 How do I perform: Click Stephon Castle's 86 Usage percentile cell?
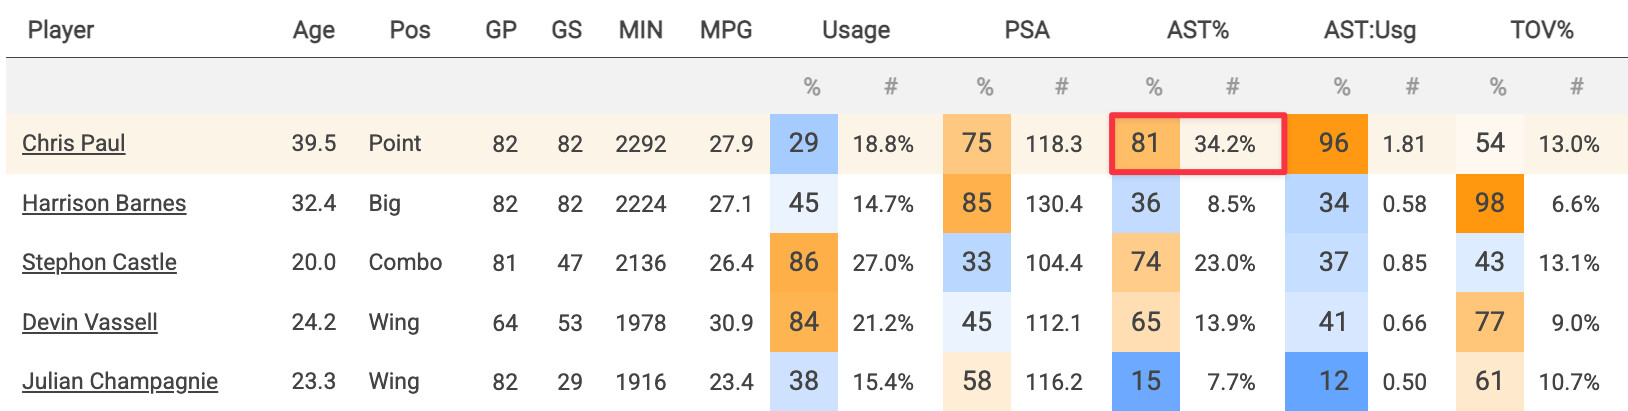pos(804,262)
